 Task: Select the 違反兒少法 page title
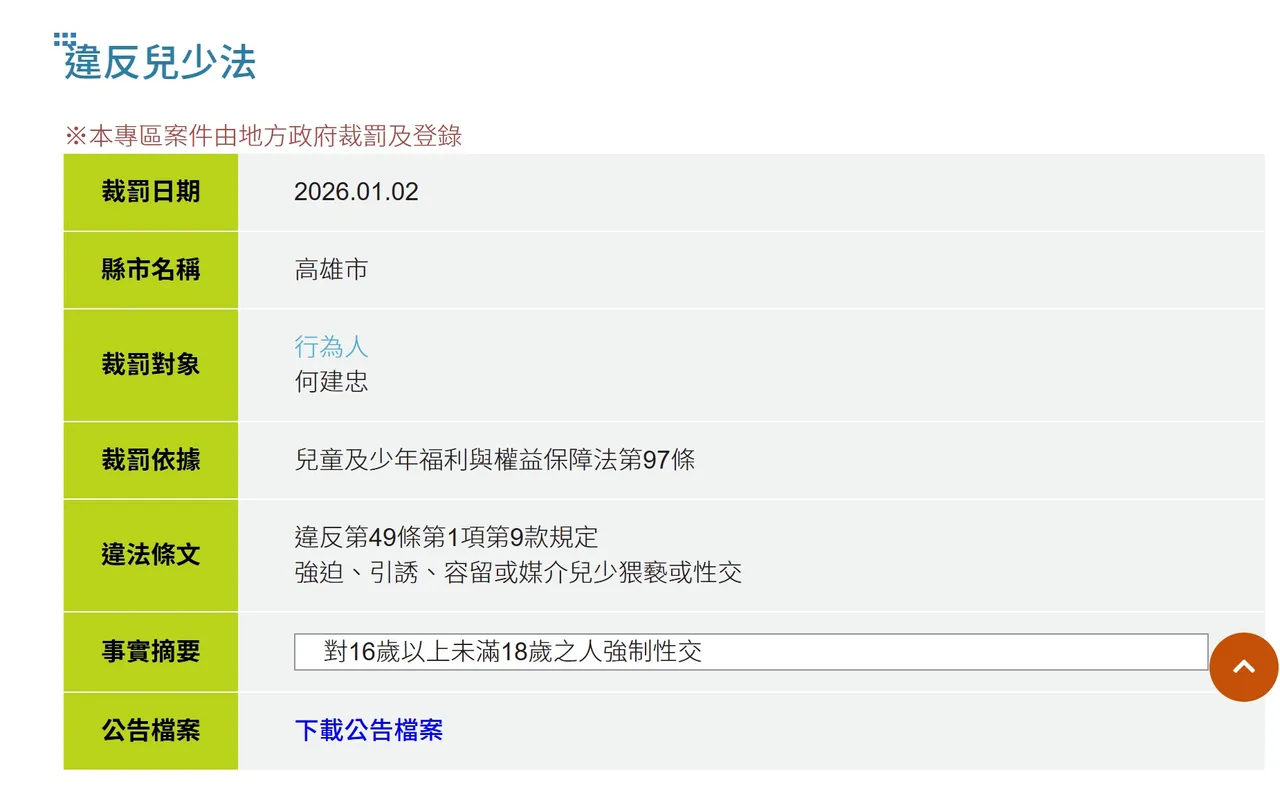[160, 62]
